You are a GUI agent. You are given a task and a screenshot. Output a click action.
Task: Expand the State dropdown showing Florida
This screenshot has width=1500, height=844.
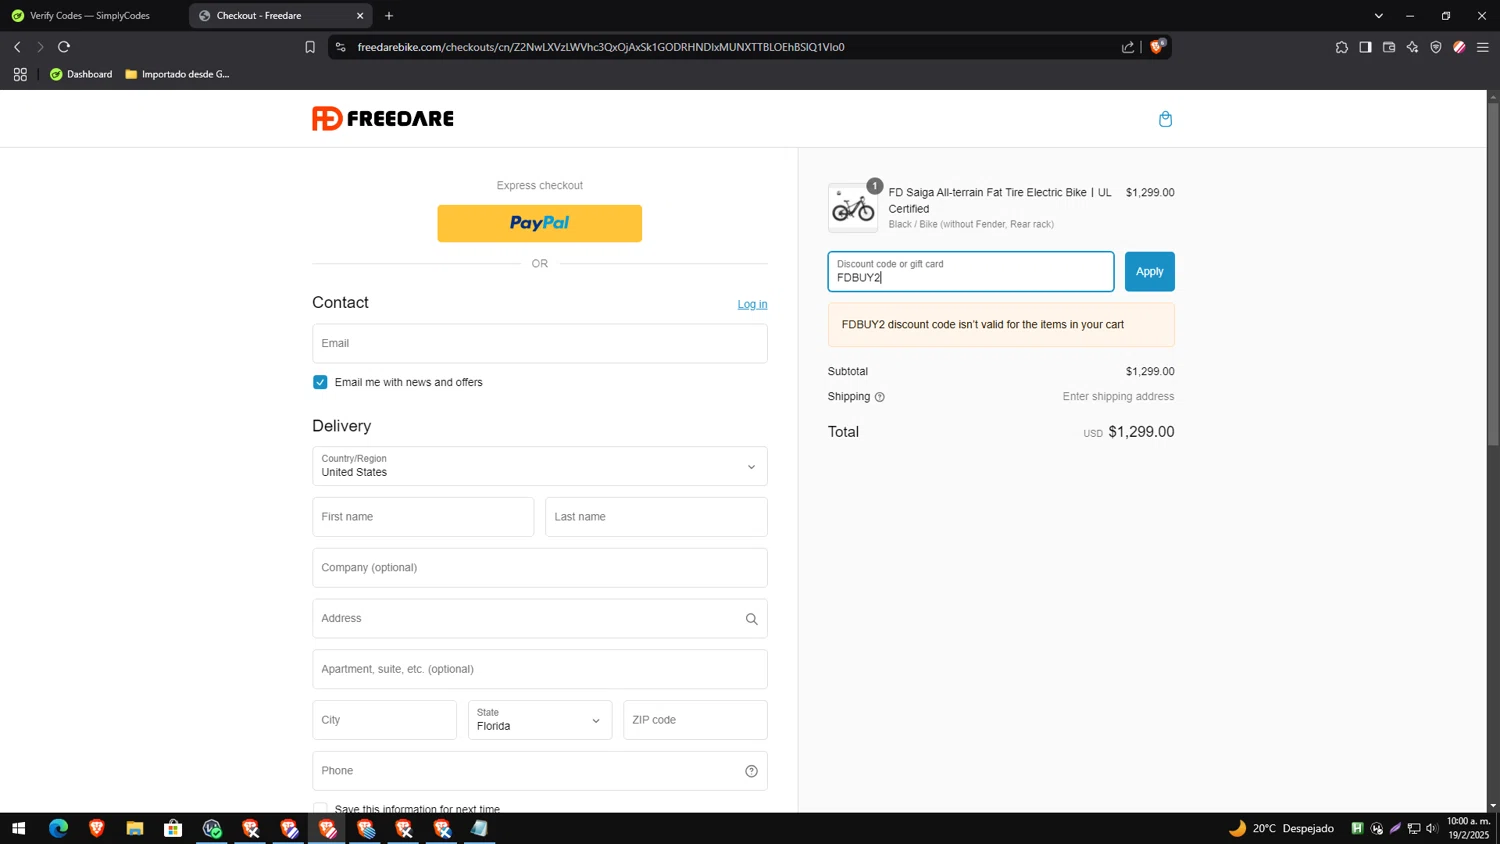click(540, 720)
